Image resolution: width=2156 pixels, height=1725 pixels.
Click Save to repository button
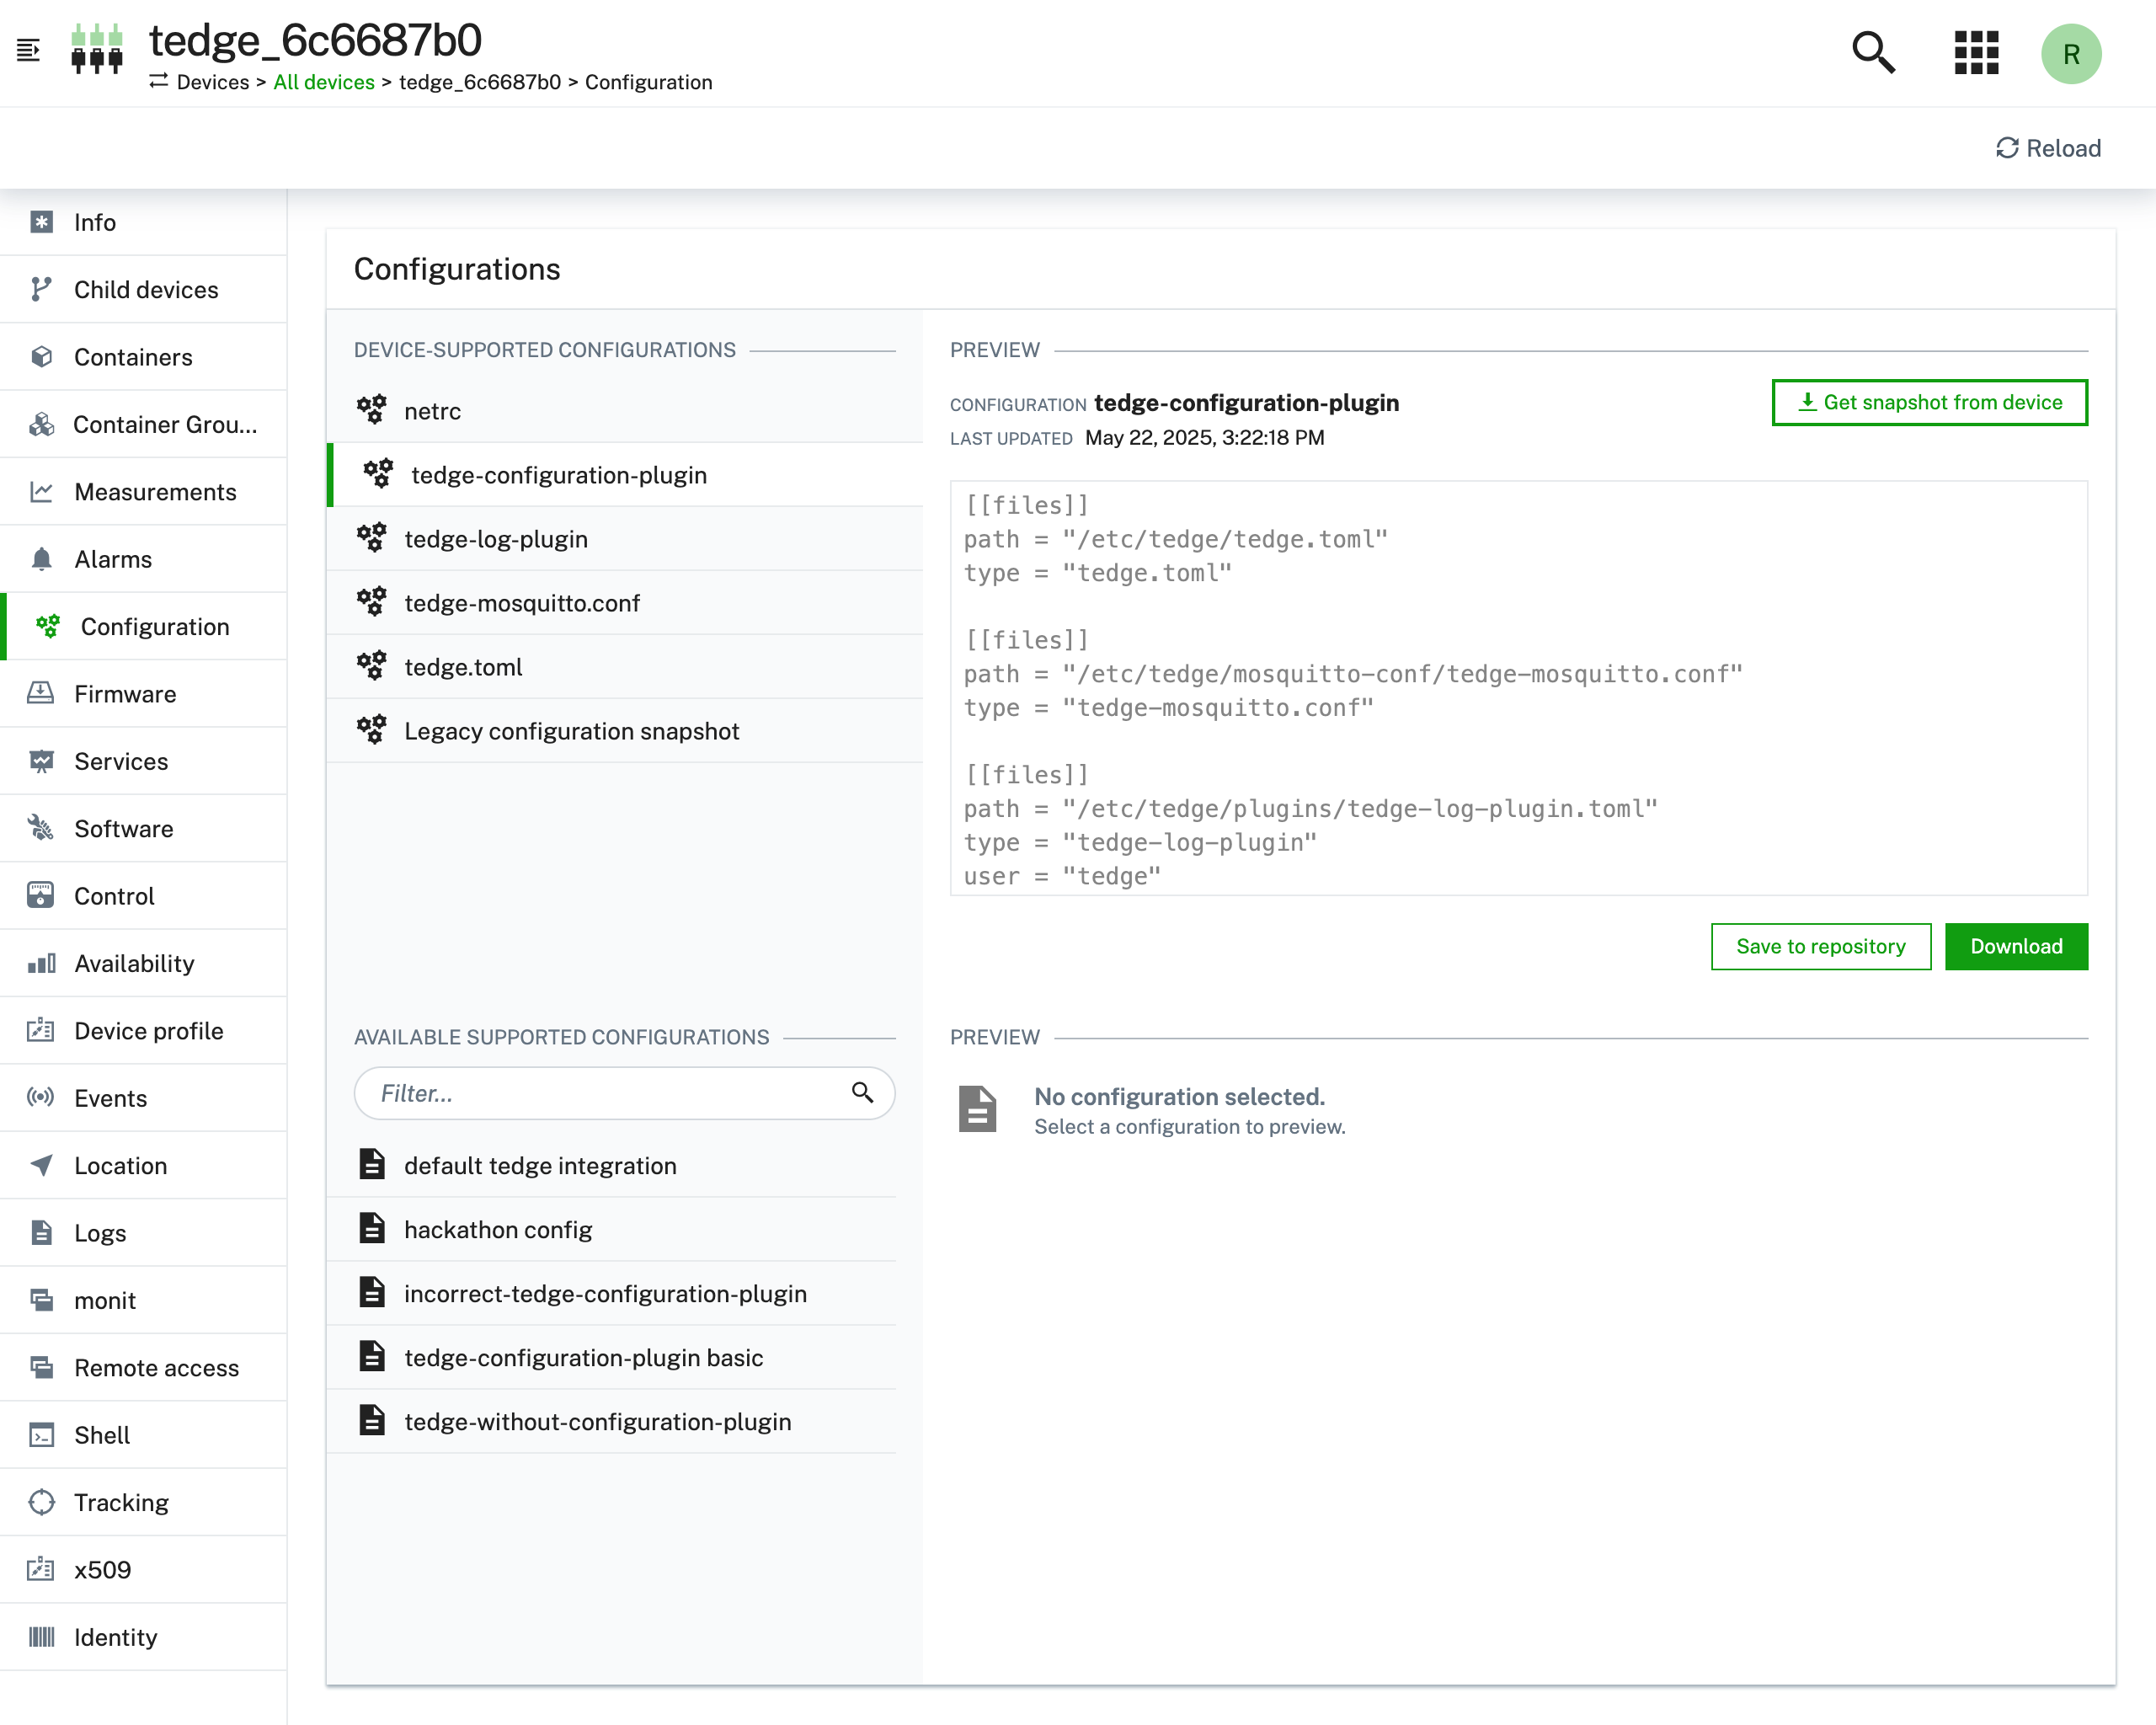coord(1820,946)
